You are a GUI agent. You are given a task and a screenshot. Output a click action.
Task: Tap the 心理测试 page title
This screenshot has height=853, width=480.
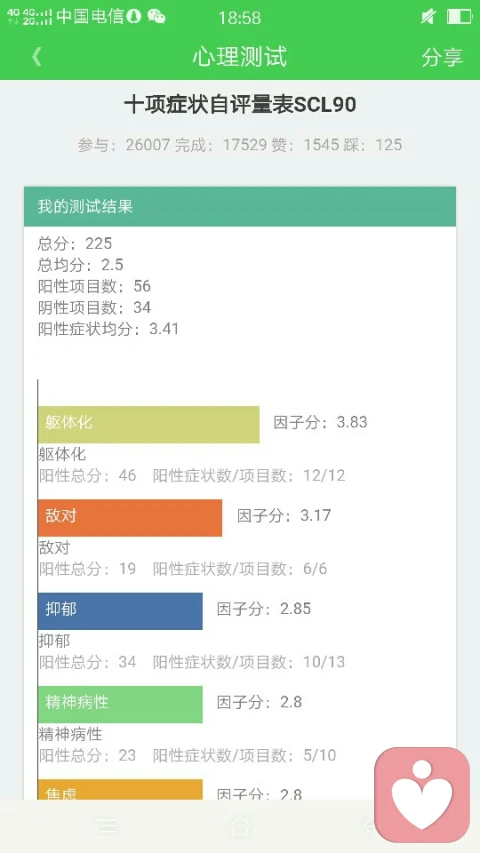(x=240, y=57)
